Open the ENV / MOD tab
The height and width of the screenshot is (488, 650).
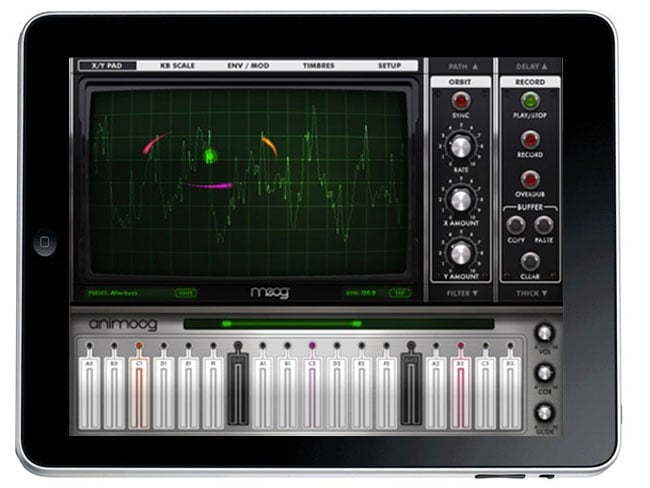coord(248,66)
